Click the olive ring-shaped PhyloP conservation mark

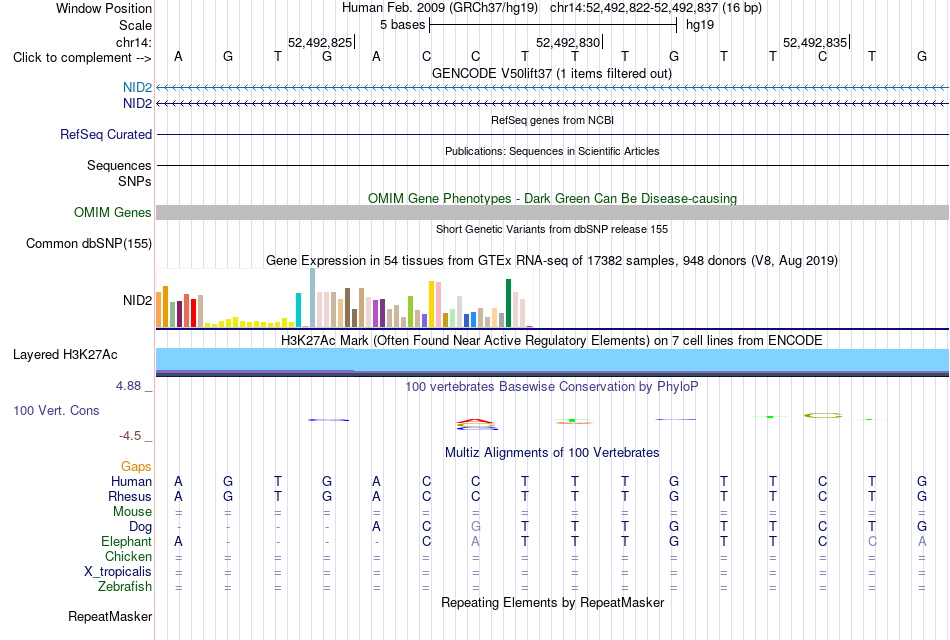coord(823,416)
